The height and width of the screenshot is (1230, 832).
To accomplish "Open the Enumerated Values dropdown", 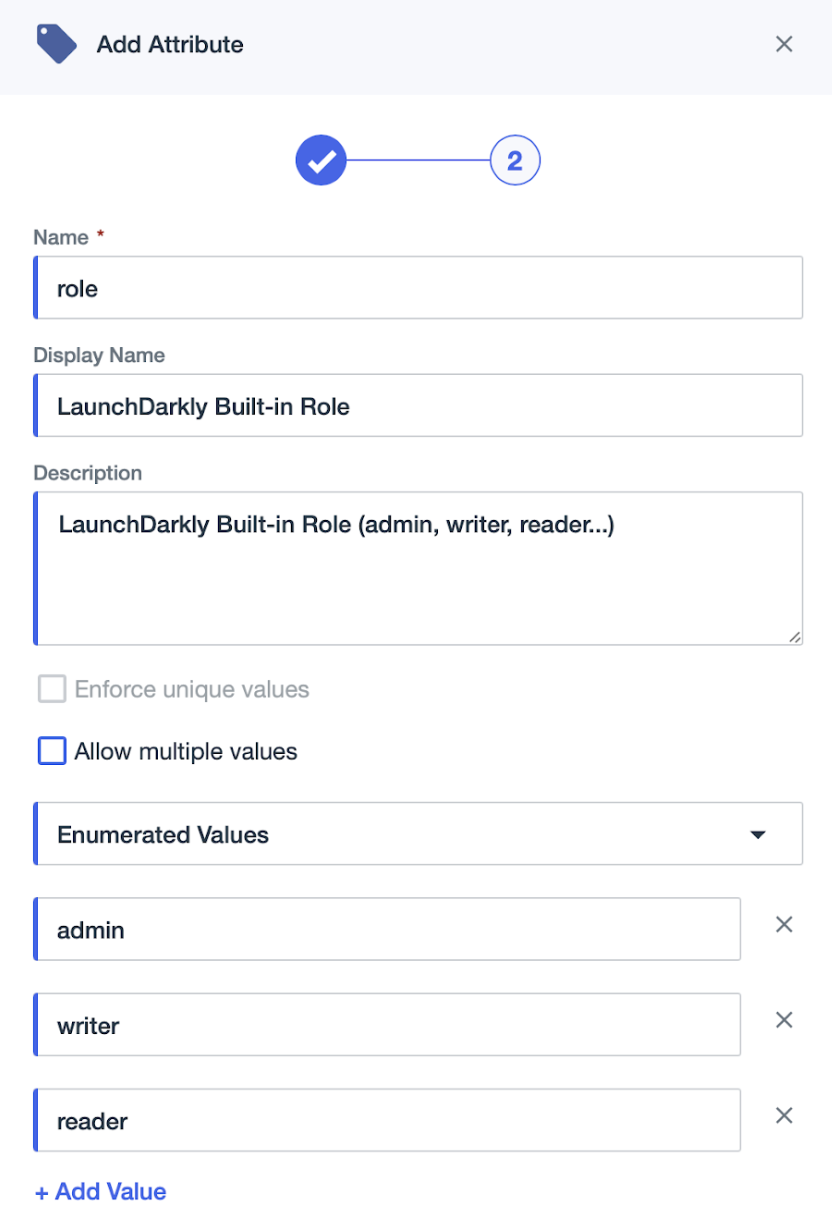I will [418, 833].
